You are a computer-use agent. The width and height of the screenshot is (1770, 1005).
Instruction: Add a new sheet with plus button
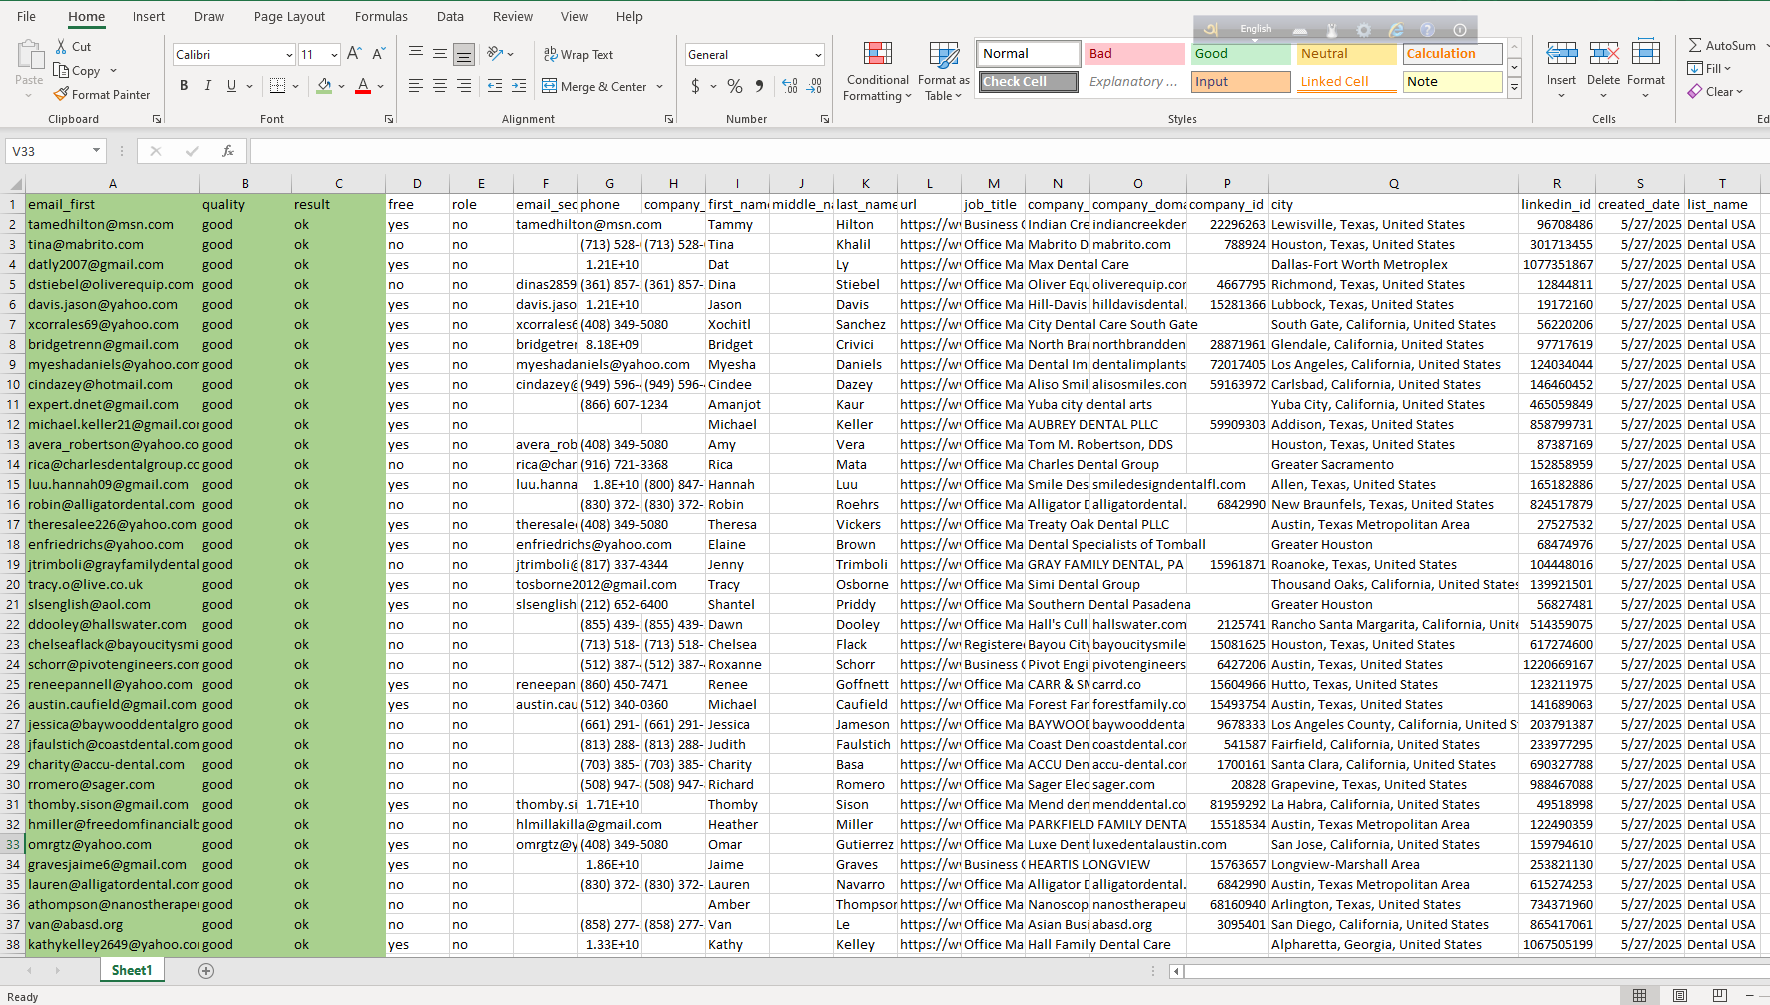tap(206, 971)
